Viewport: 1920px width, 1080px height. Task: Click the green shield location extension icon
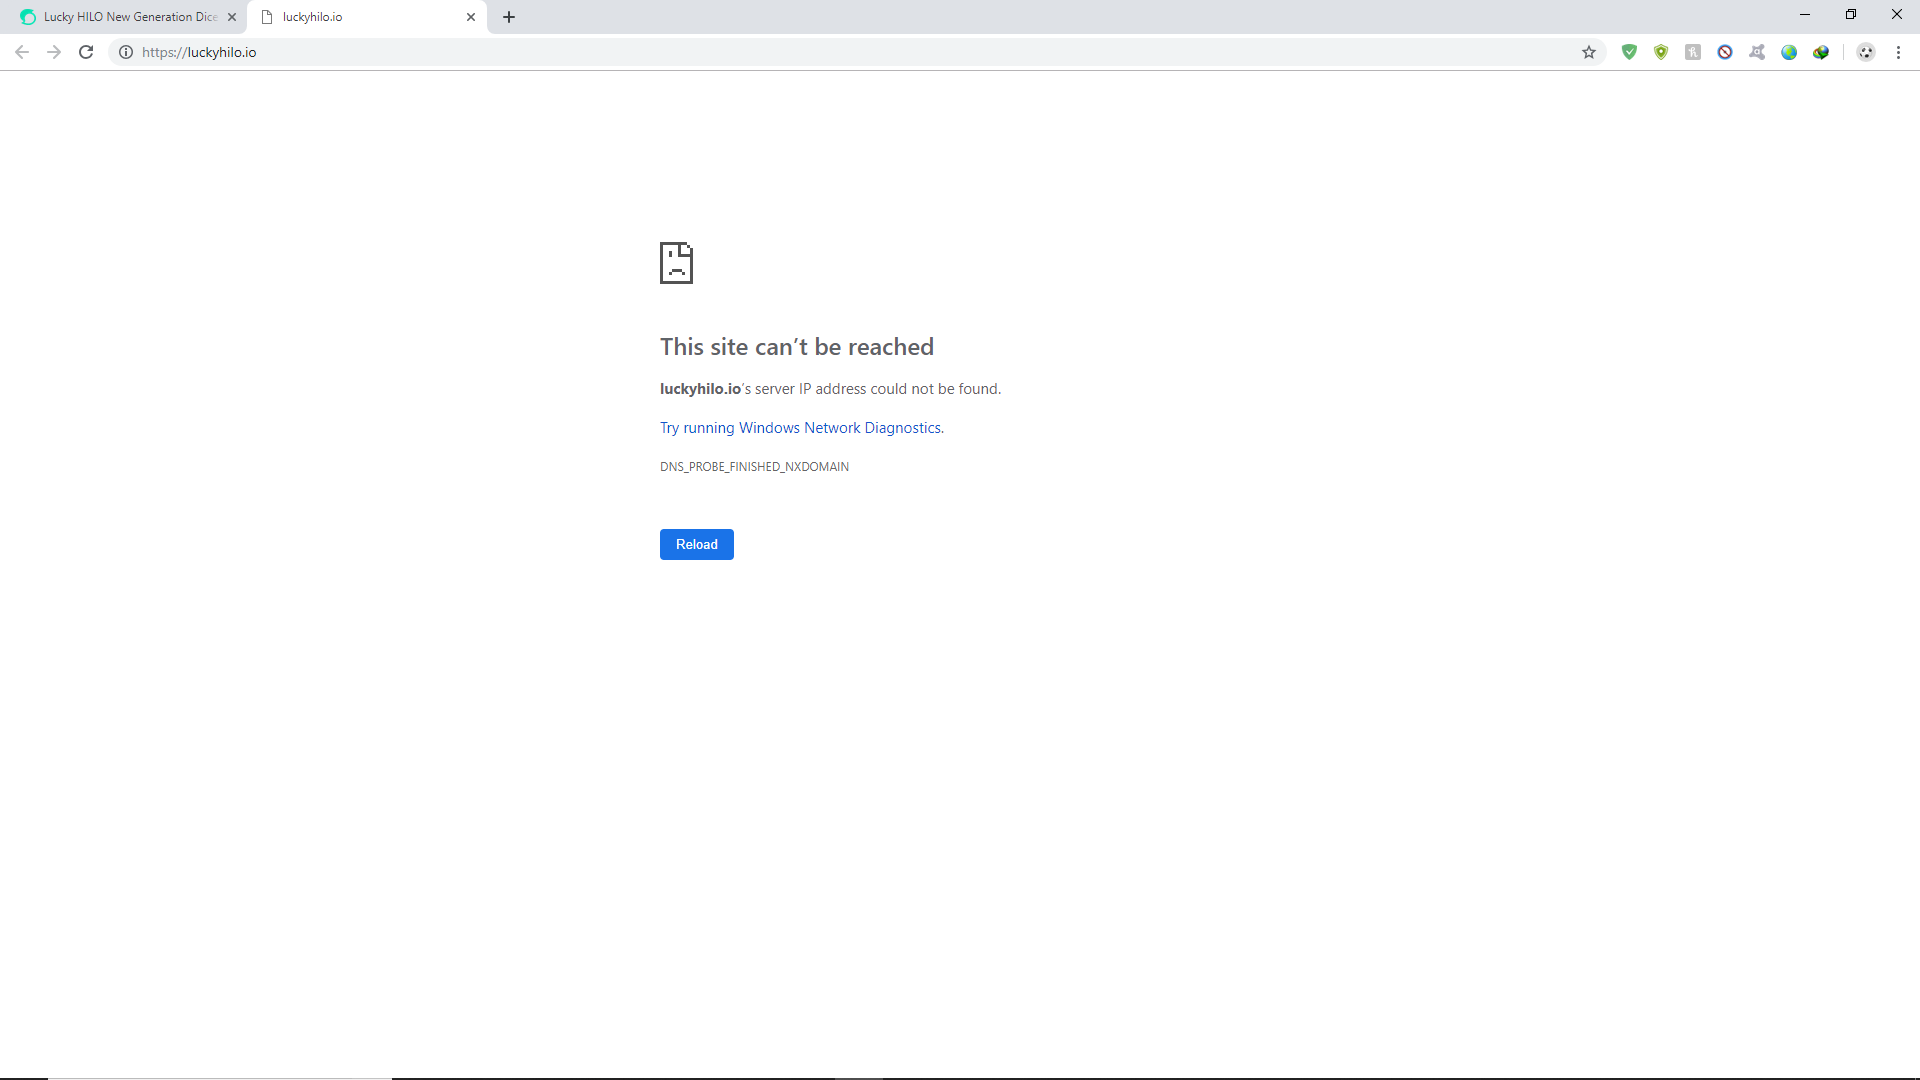pos(1661,52)
